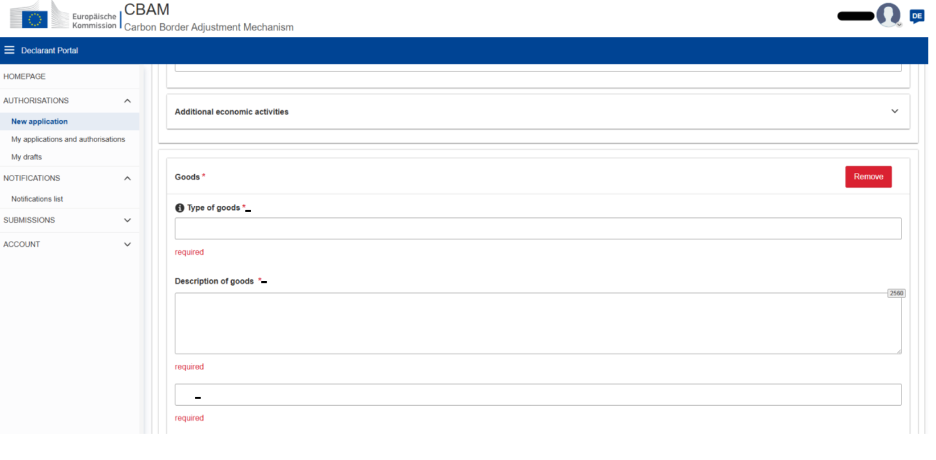
Task: Open My applications and authorisations
Action: (68, 139)
